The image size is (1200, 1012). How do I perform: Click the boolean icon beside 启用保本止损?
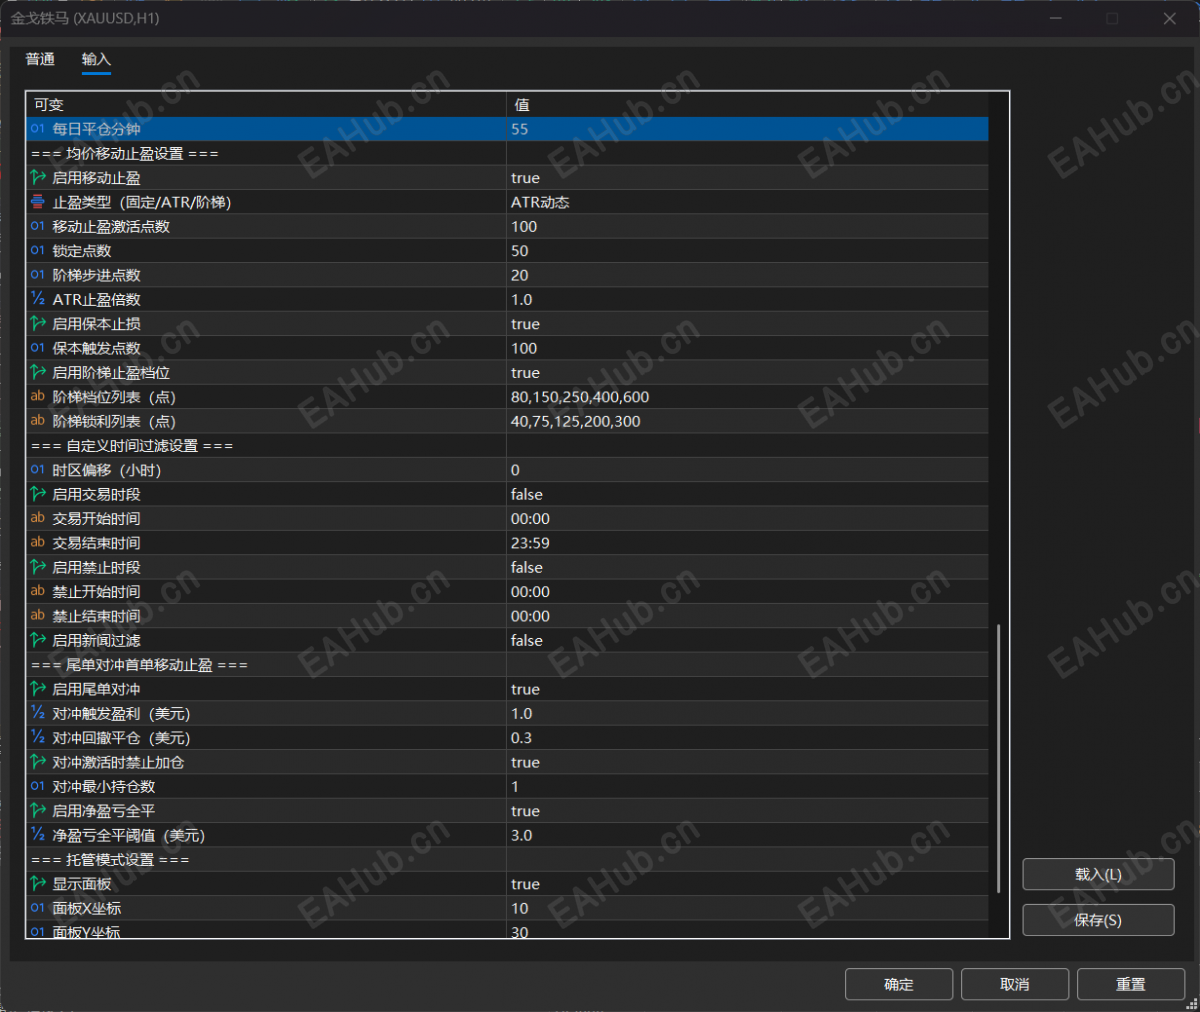pyautogui.click(x=38, y=324)
